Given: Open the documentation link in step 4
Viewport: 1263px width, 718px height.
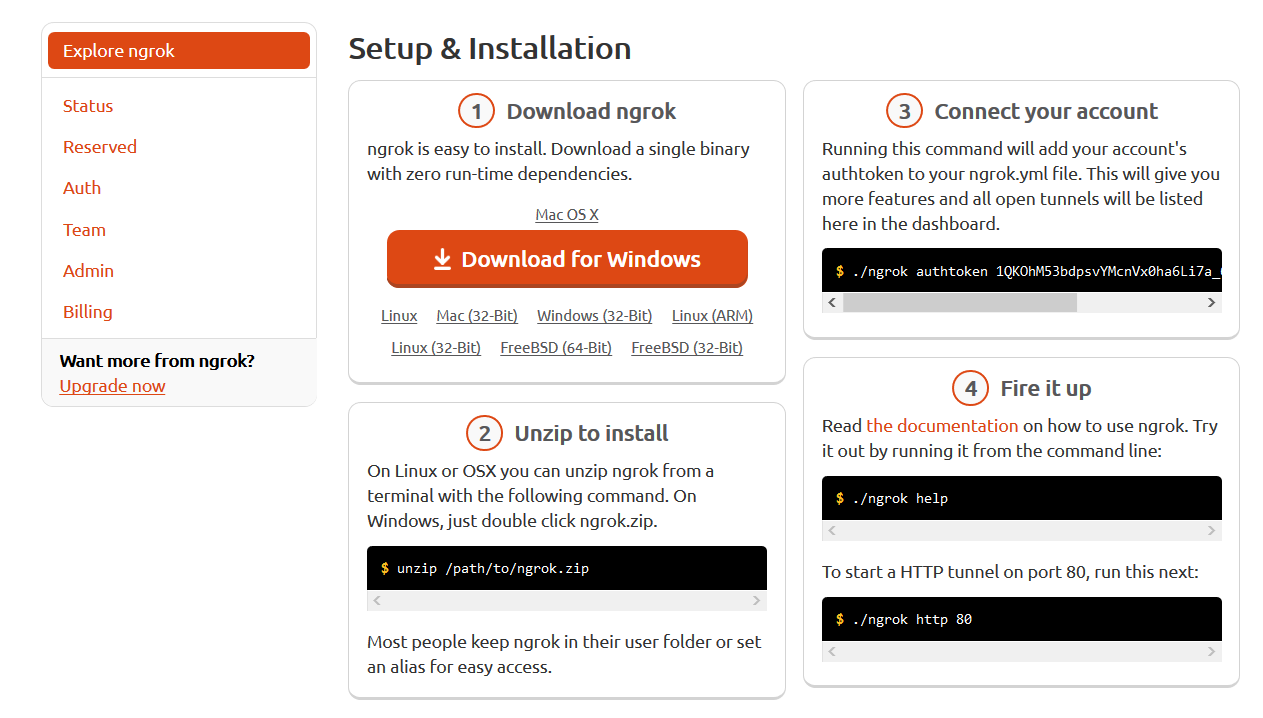Looking at the screenshot, I should pyautogui.click(x=941, y=425).
